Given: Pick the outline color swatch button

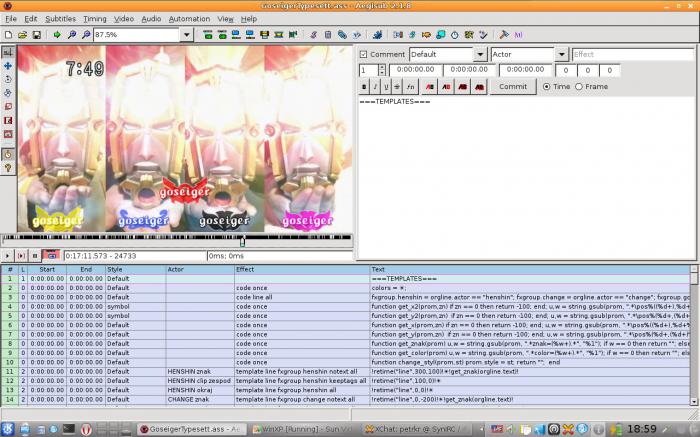Looking at the screenshot, I should [462, 87].
